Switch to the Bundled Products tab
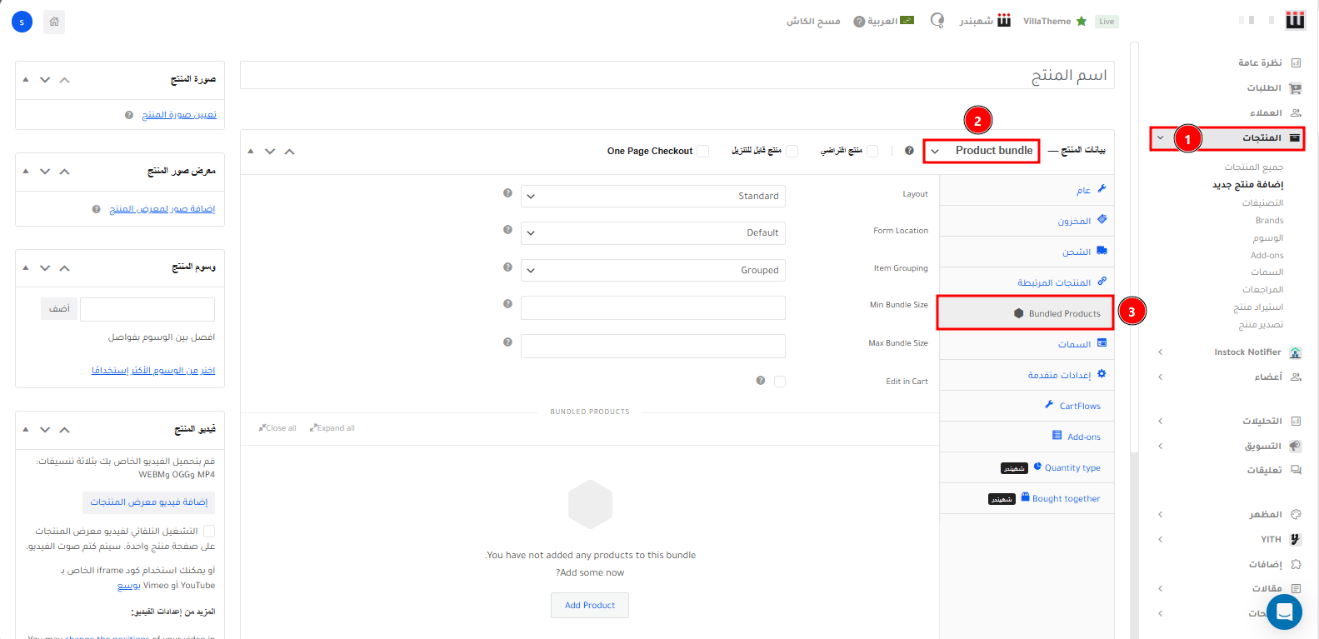 pyautogui.click(x=1026, y=314)
